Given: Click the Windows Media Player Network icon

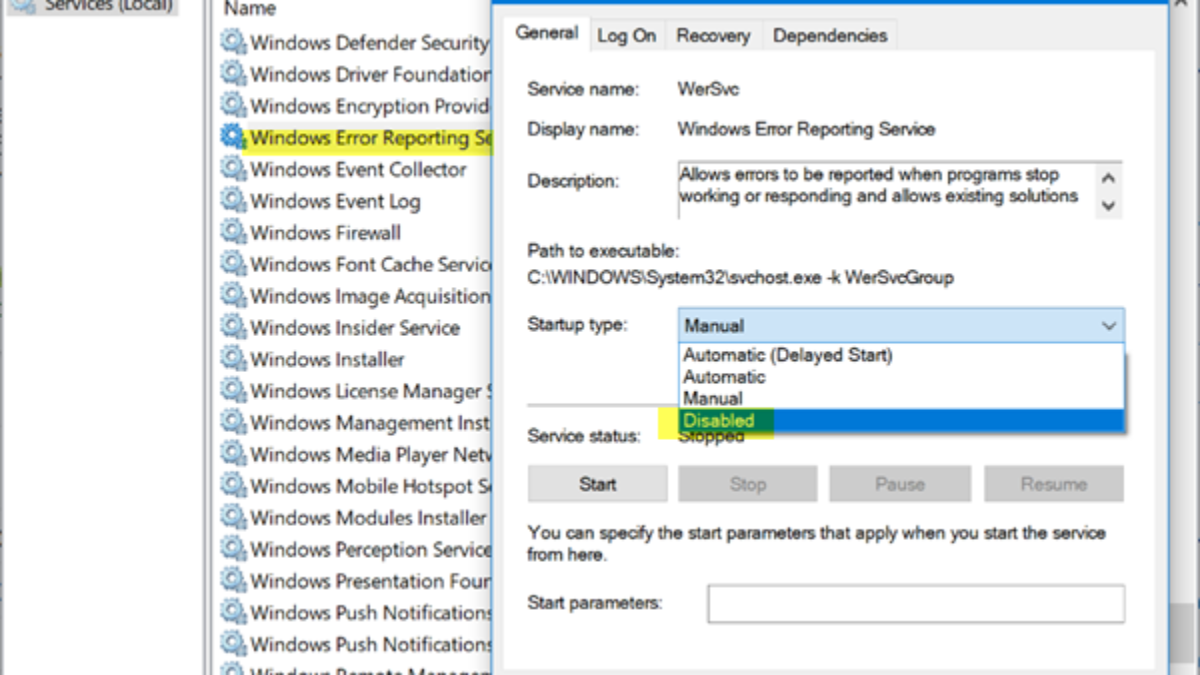Looking at the screenshot, I should pyautogui.click(x=233, y=454).
